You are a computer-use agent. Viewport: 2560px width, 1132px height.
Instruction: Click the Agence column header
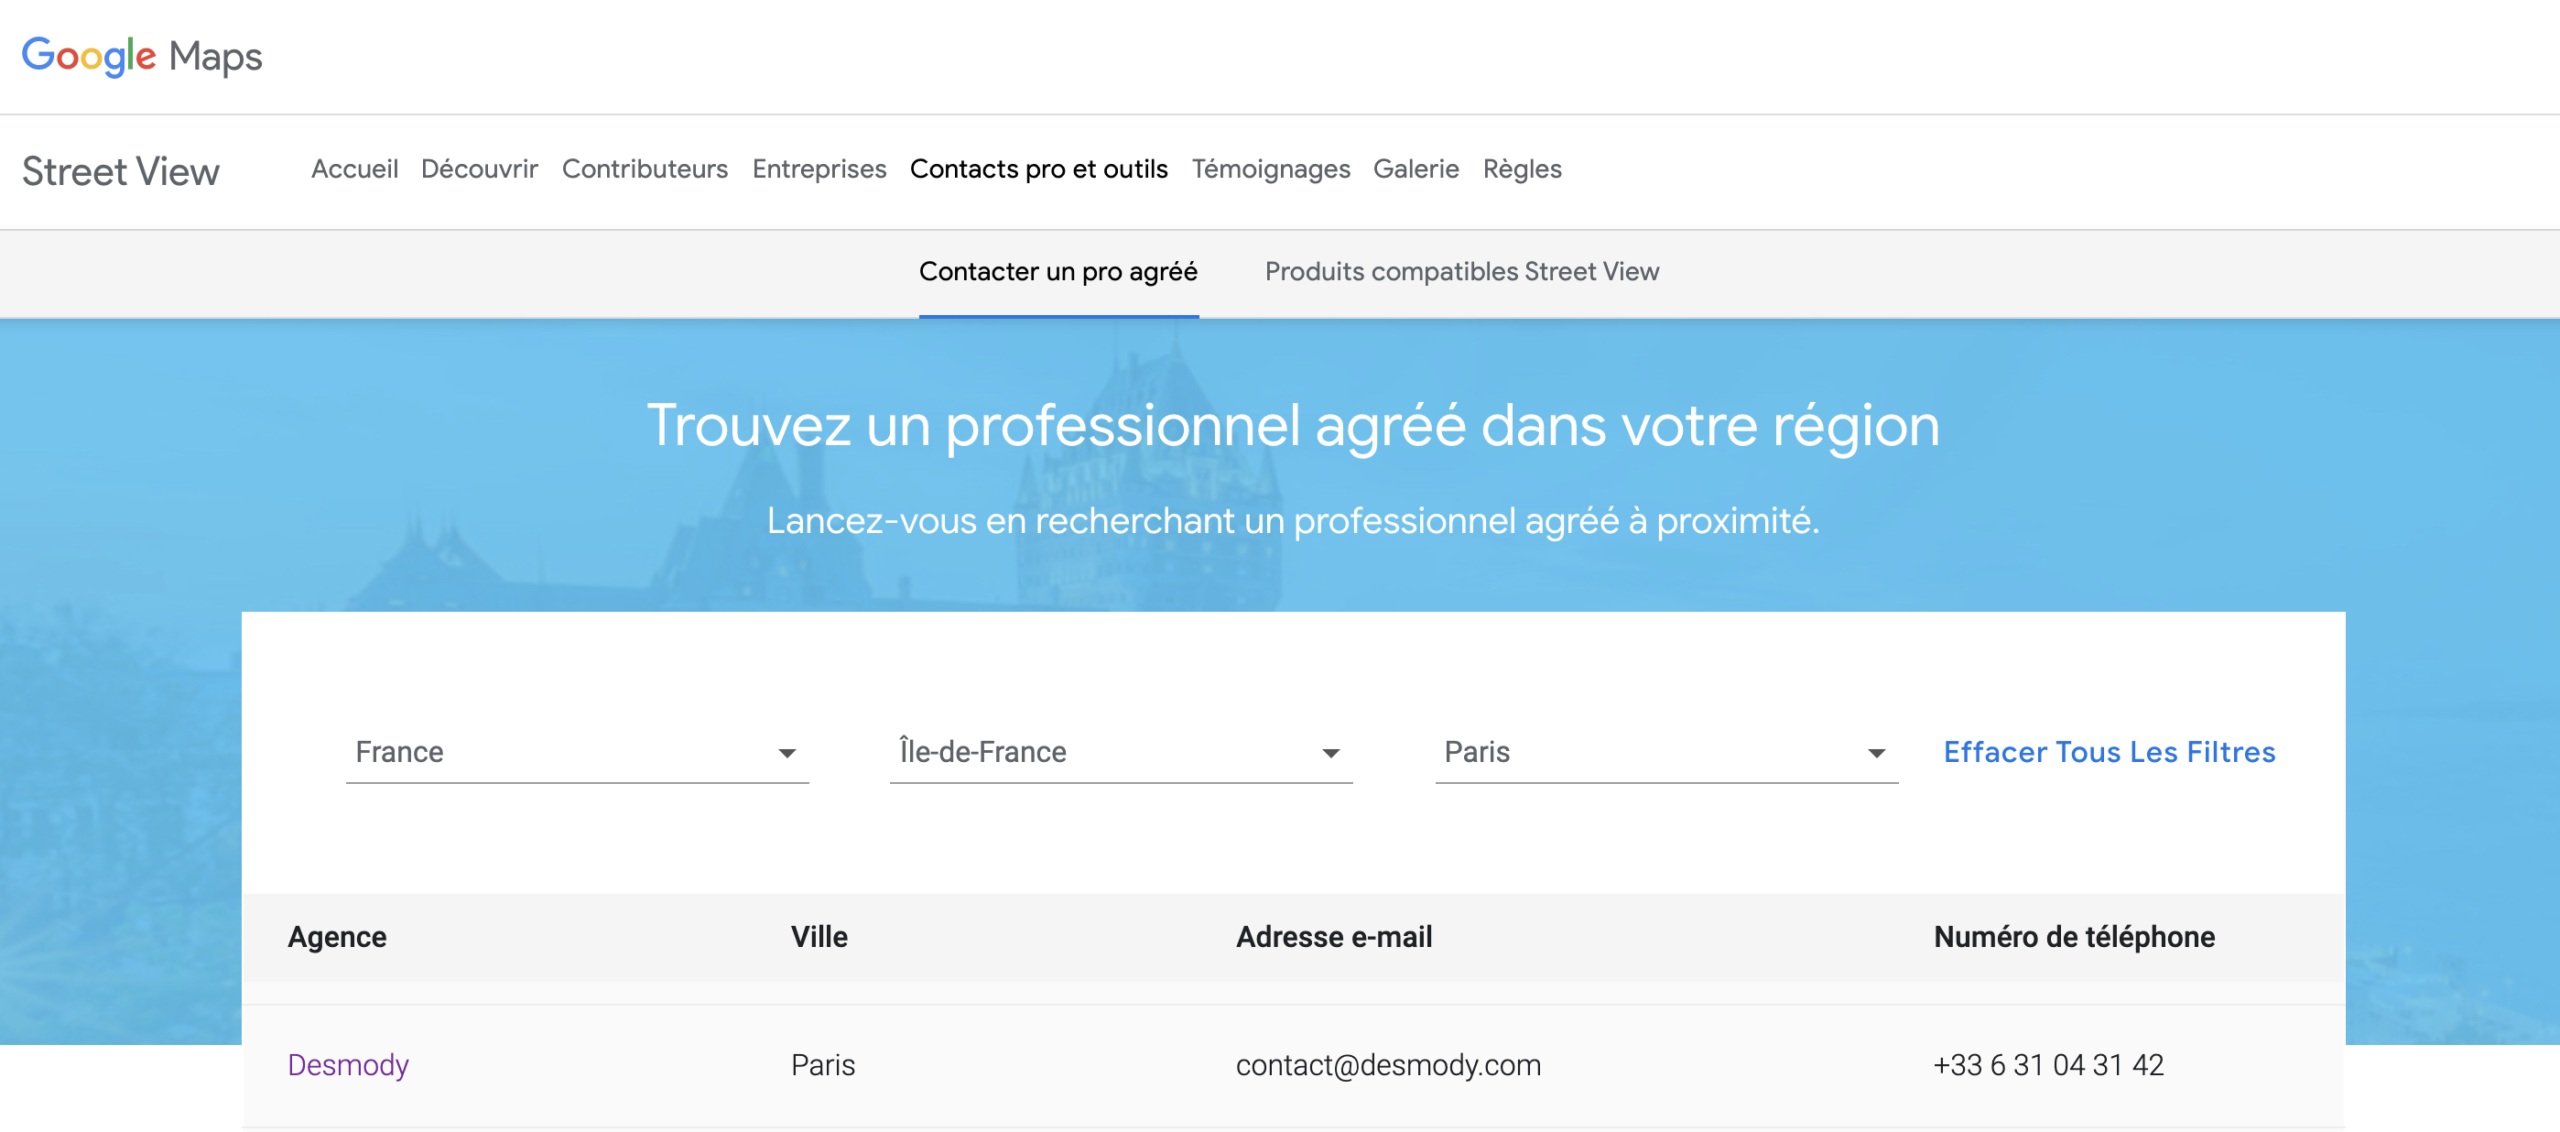pos(337,937)
